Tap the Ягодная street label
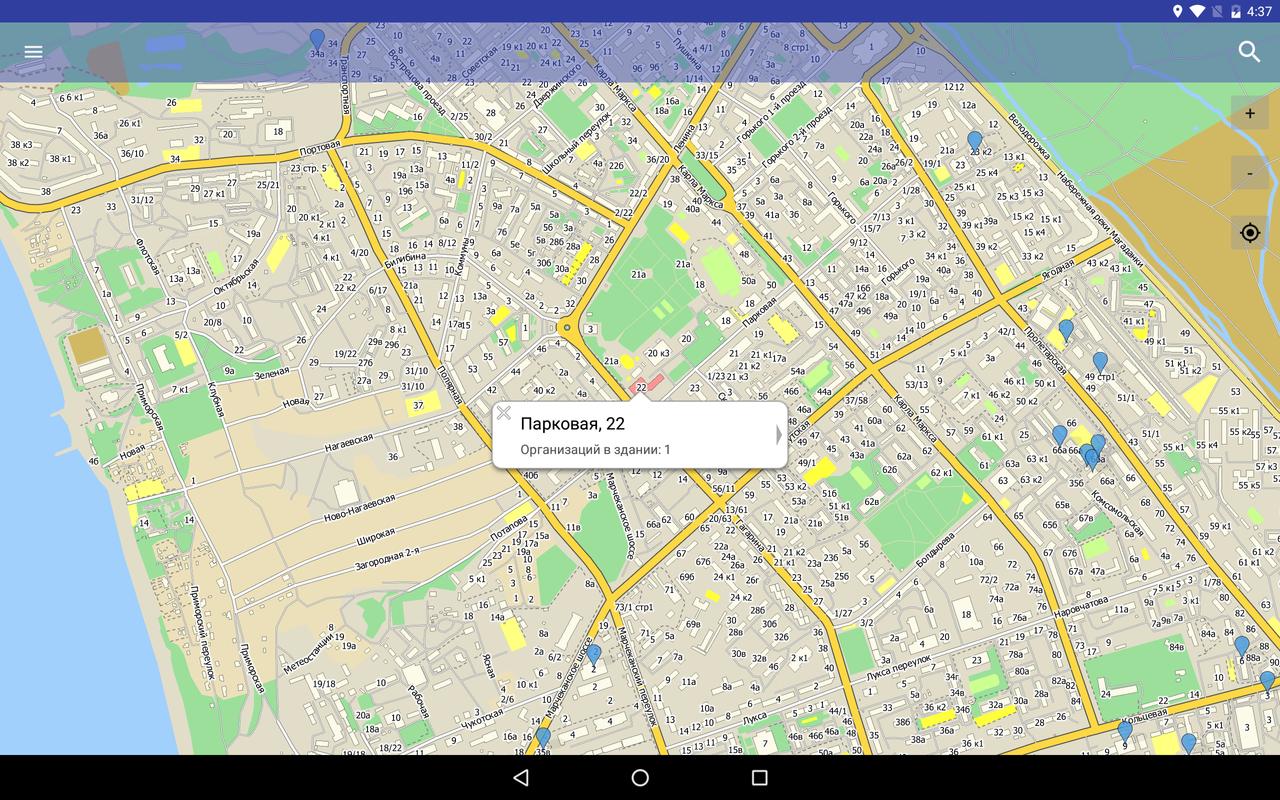The image size is (1280, 800). 1057,270
